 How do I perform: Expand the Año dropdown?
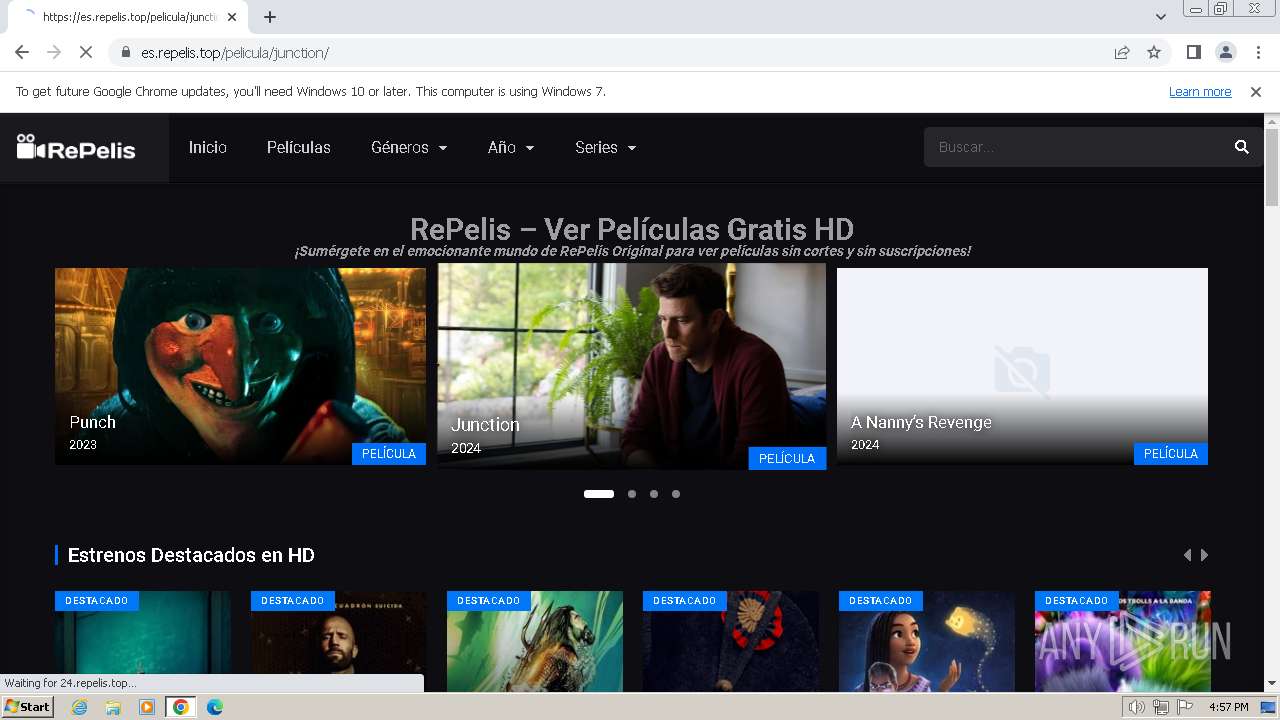(511, 147)
